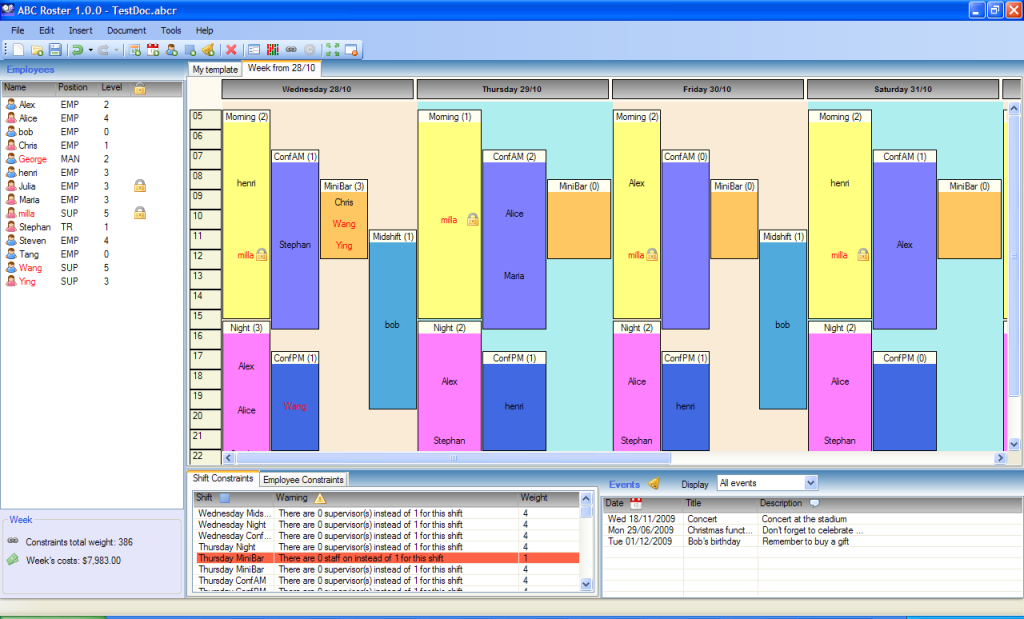Click the chain link constraints icon
The height and width of the screenshot is (619, 1024).
tap(291, 49)
